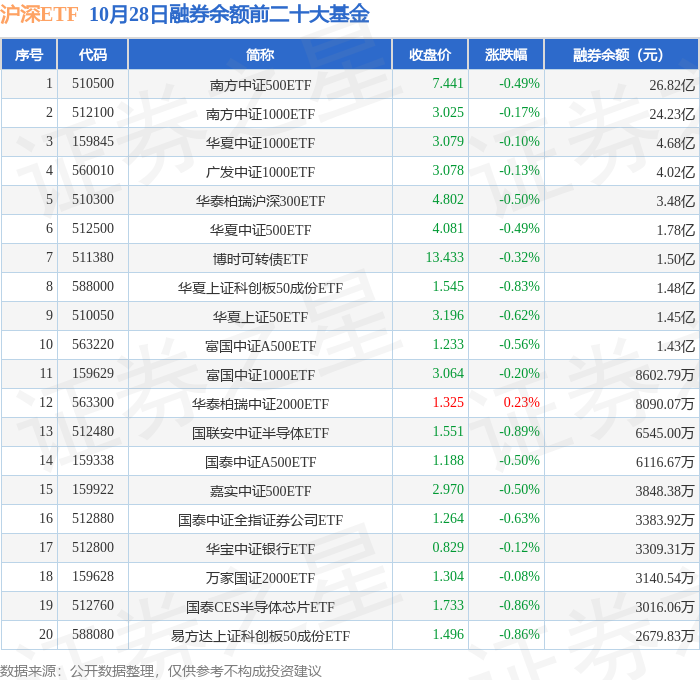Select the 华夏上证50ETF name cell
Viewport: 700px width, 680px height.
(260, 317)
